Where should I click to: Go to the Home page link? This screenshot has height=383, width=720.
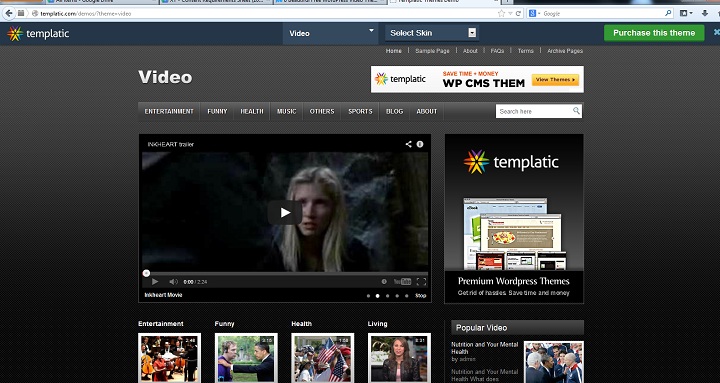pos(394,51)
